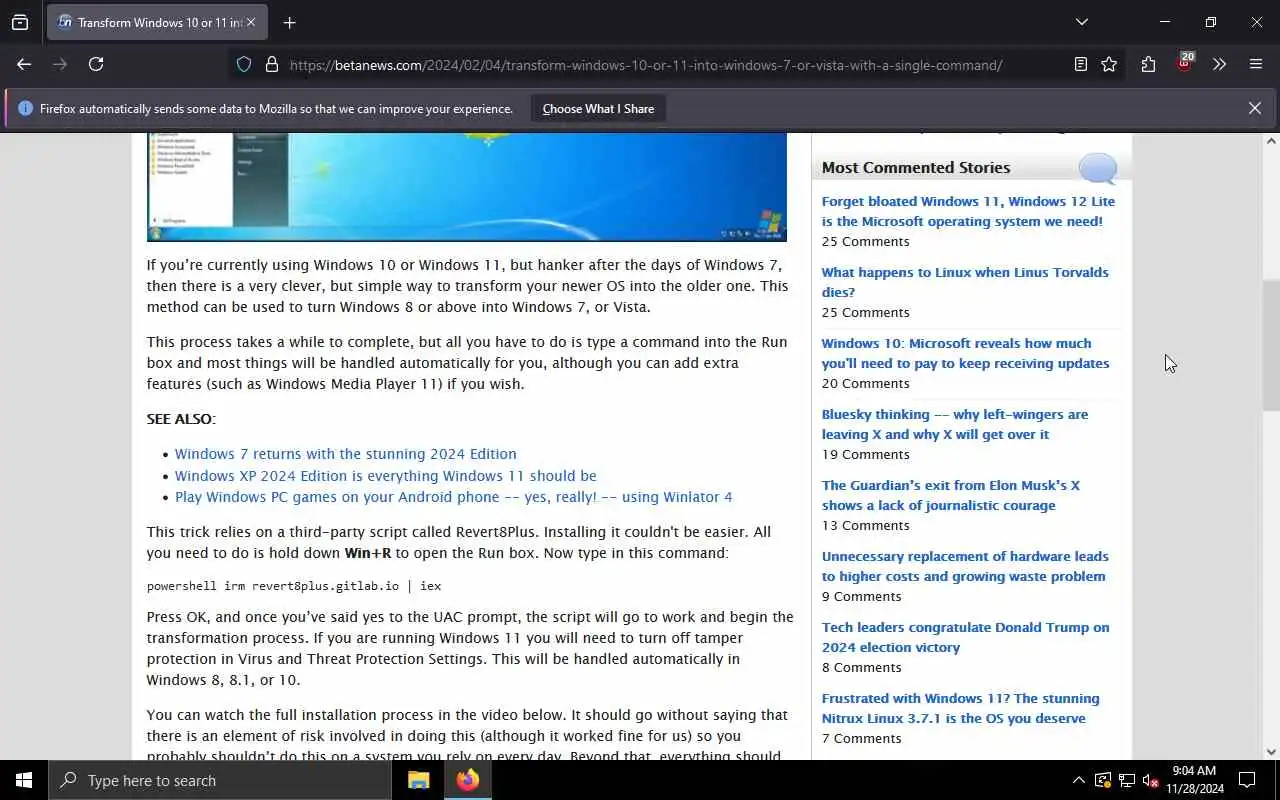Click the Firefox taskbar icon
The height and width of the screenshot is (800, 1280).
pyautogui.click(x=467, y=780)
